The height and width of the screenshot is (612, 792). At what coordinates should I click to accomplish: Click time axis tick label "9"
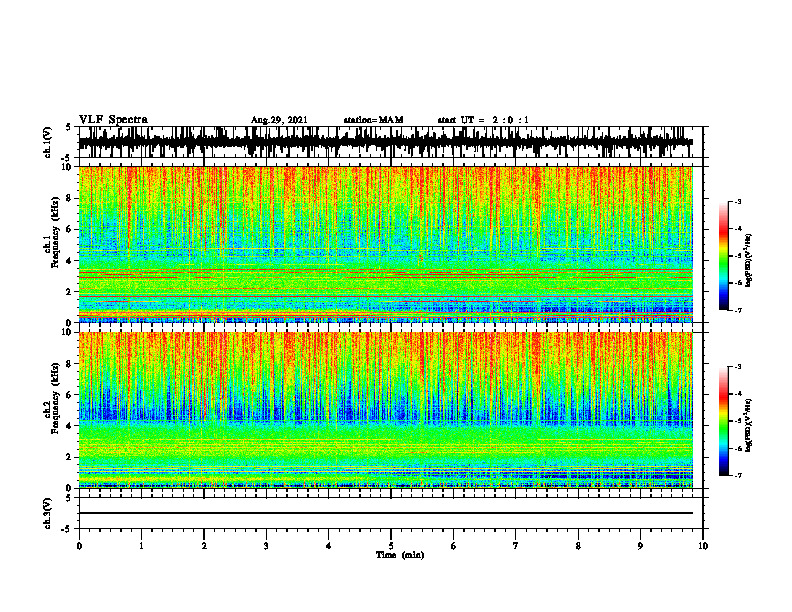[x=640, y=546]
